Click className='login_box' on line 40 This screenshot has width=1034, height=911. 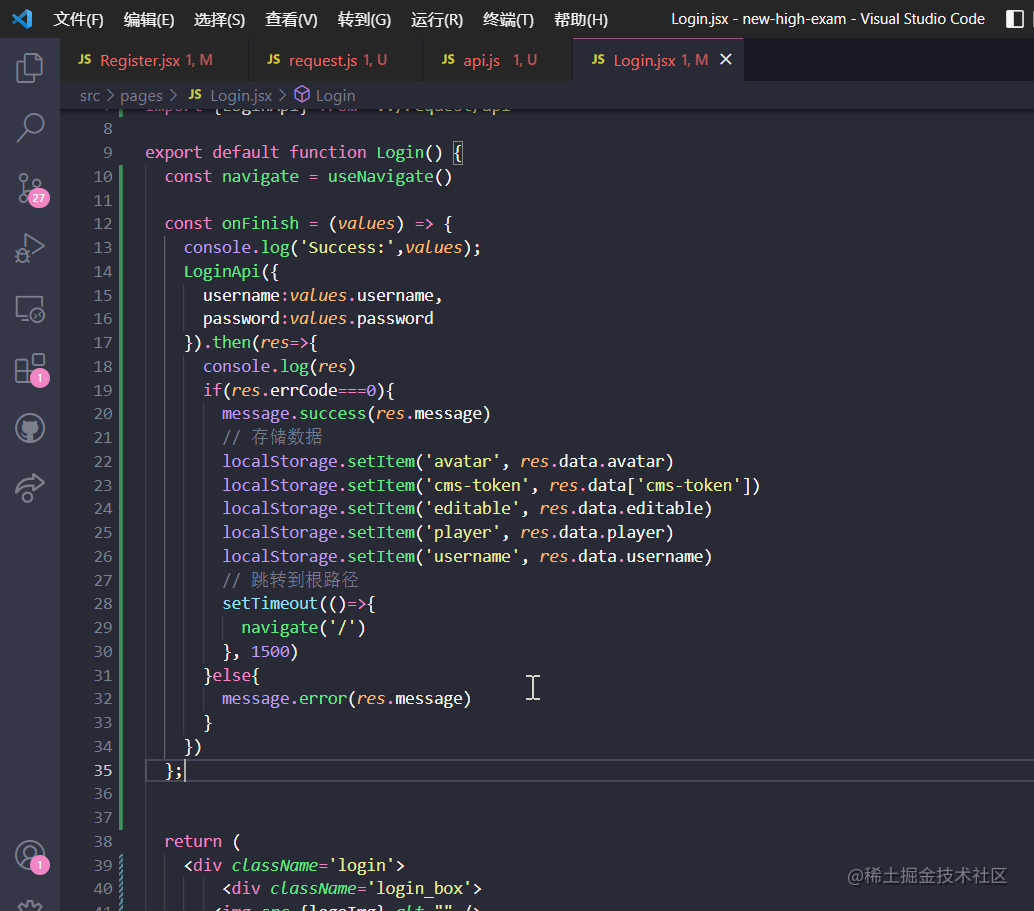point(372,889)
